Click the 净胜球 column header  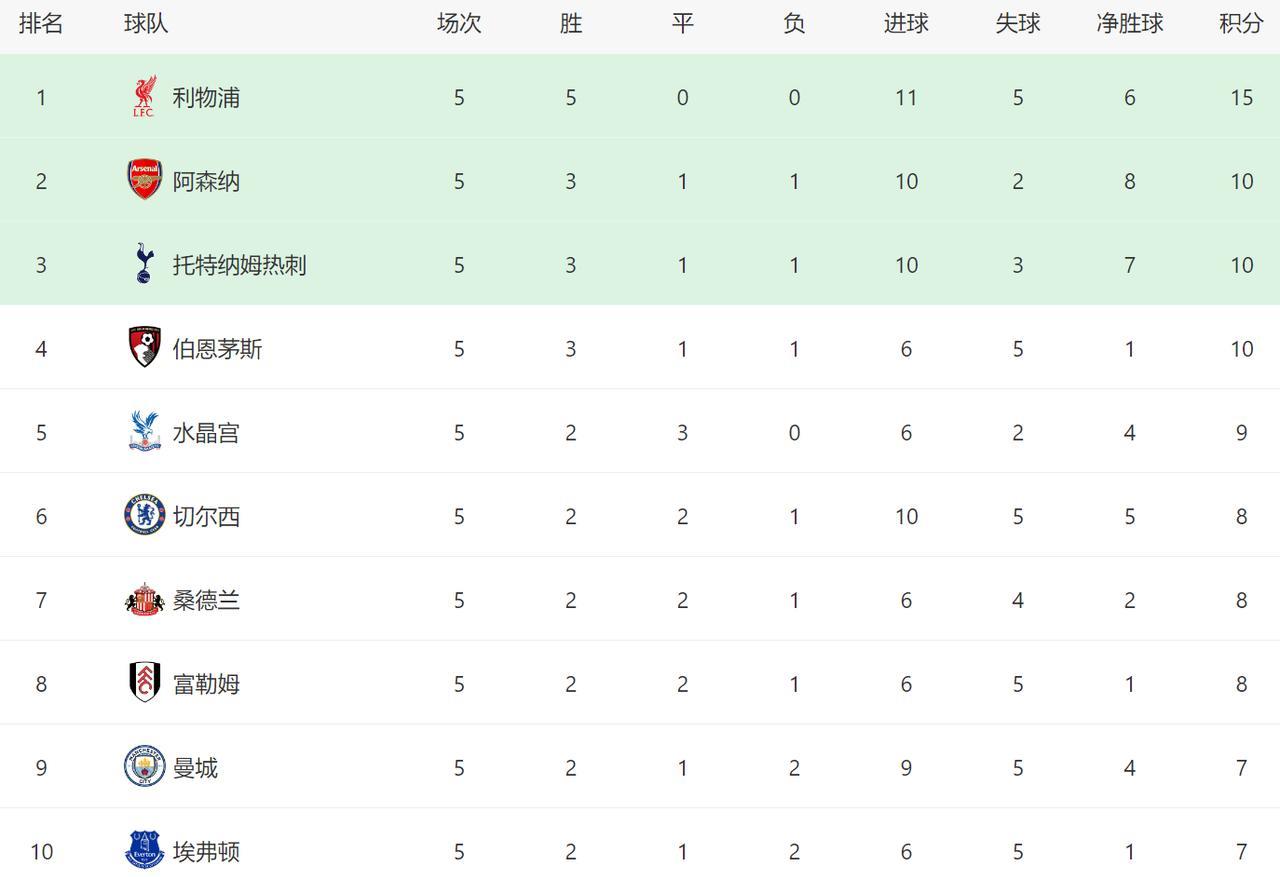coord(1129,24)
